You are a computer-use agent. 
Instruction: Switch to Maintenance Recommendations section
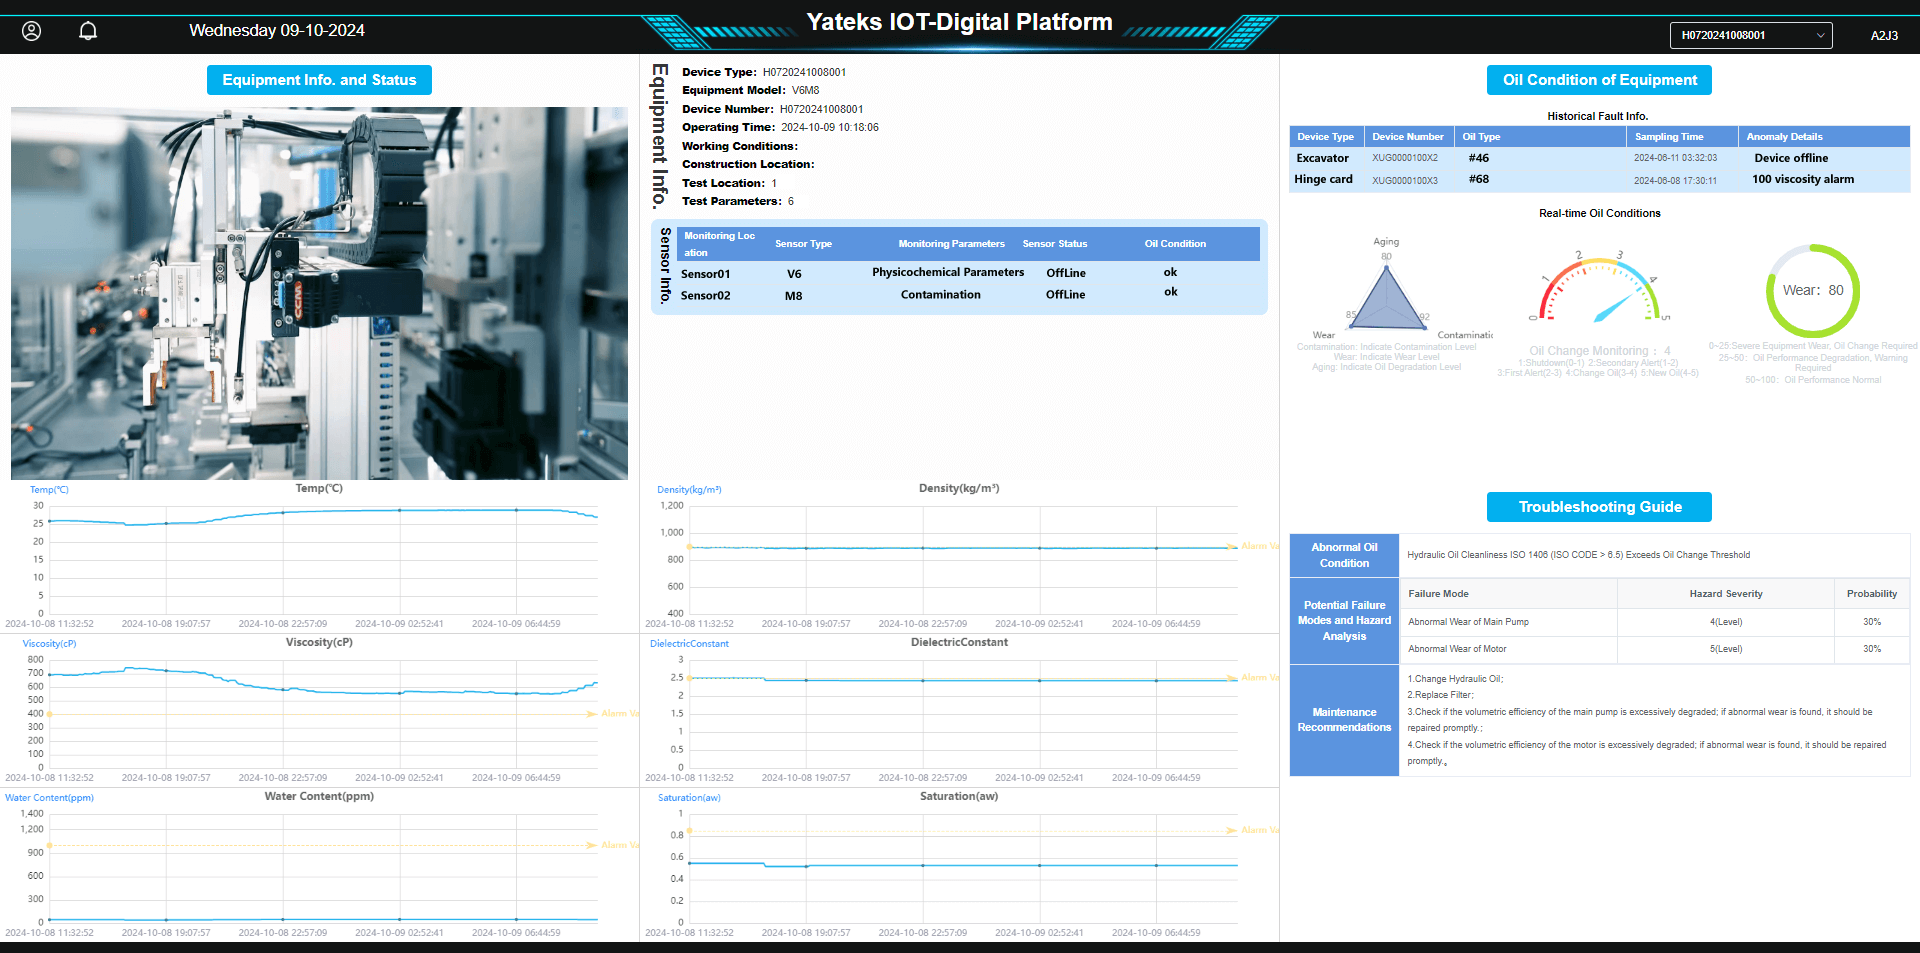click(x=1343, y=720)
